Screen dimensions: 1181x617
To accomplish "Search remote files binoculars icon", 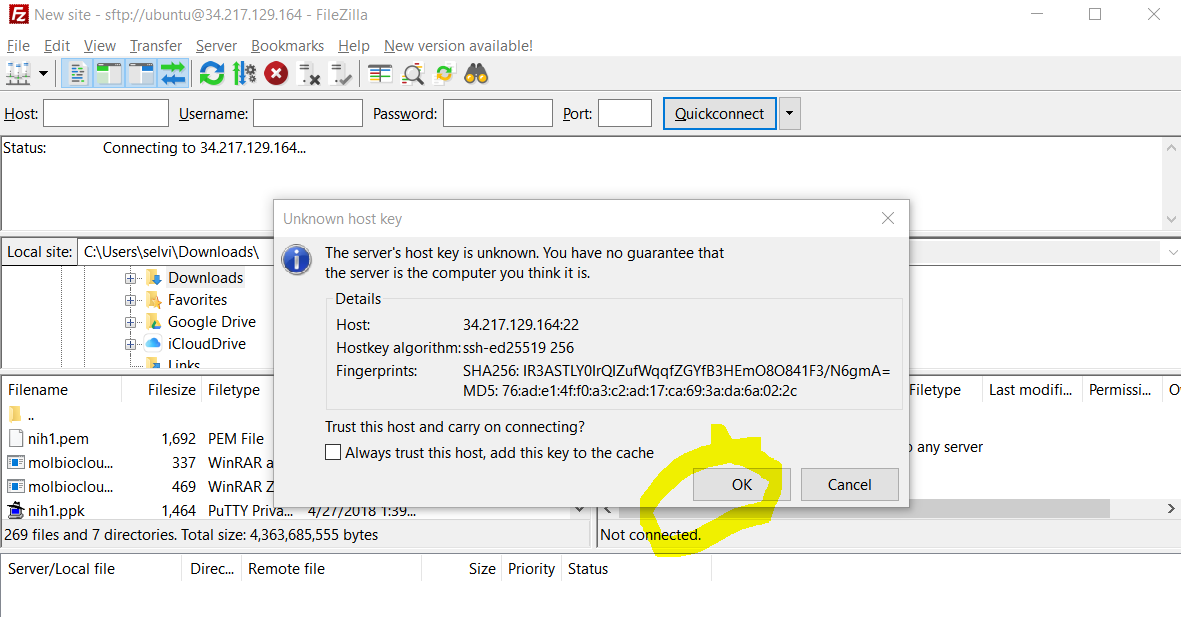I will point(476,74).
